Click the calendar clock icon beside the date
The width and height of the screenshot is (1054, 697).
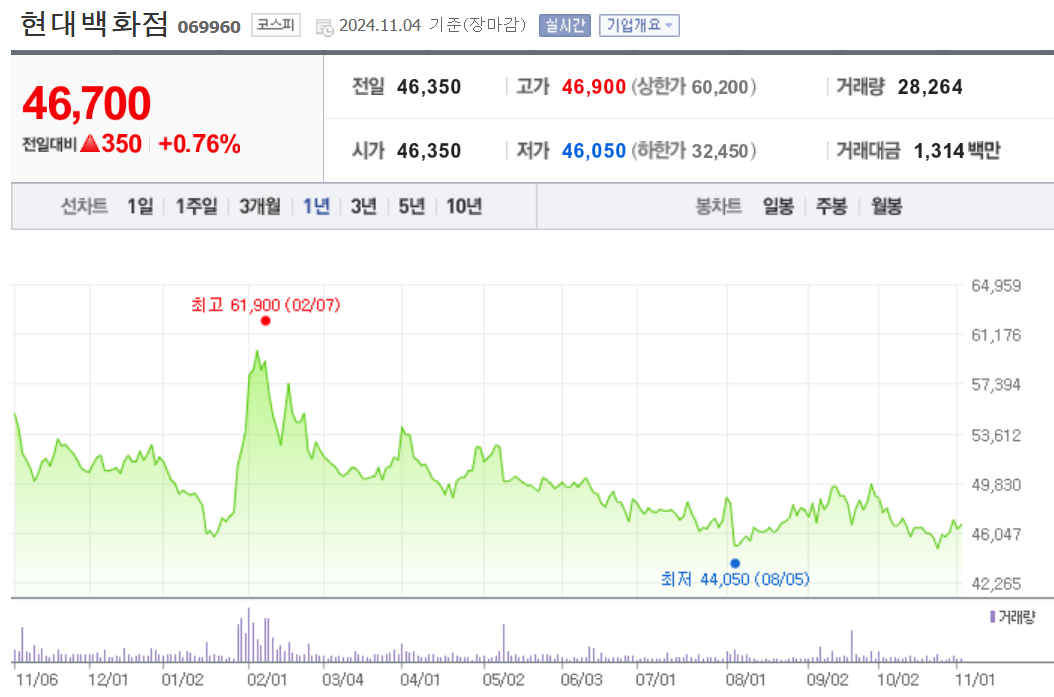(x=324, y=27)
